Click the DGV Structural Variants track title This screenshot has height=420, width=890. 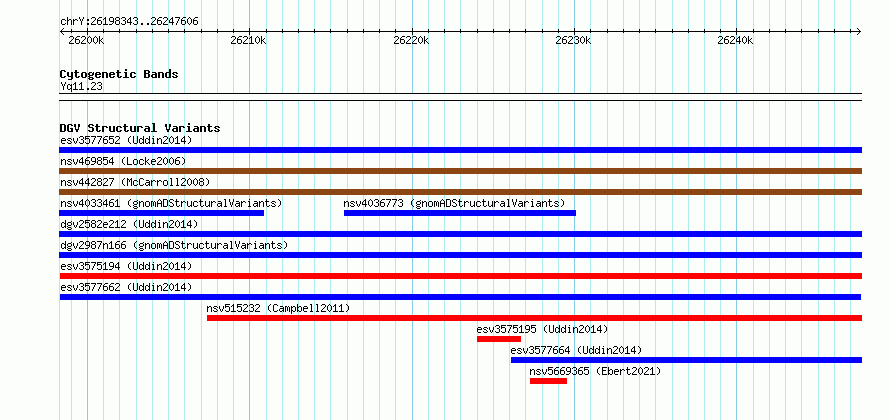point(140,128)
